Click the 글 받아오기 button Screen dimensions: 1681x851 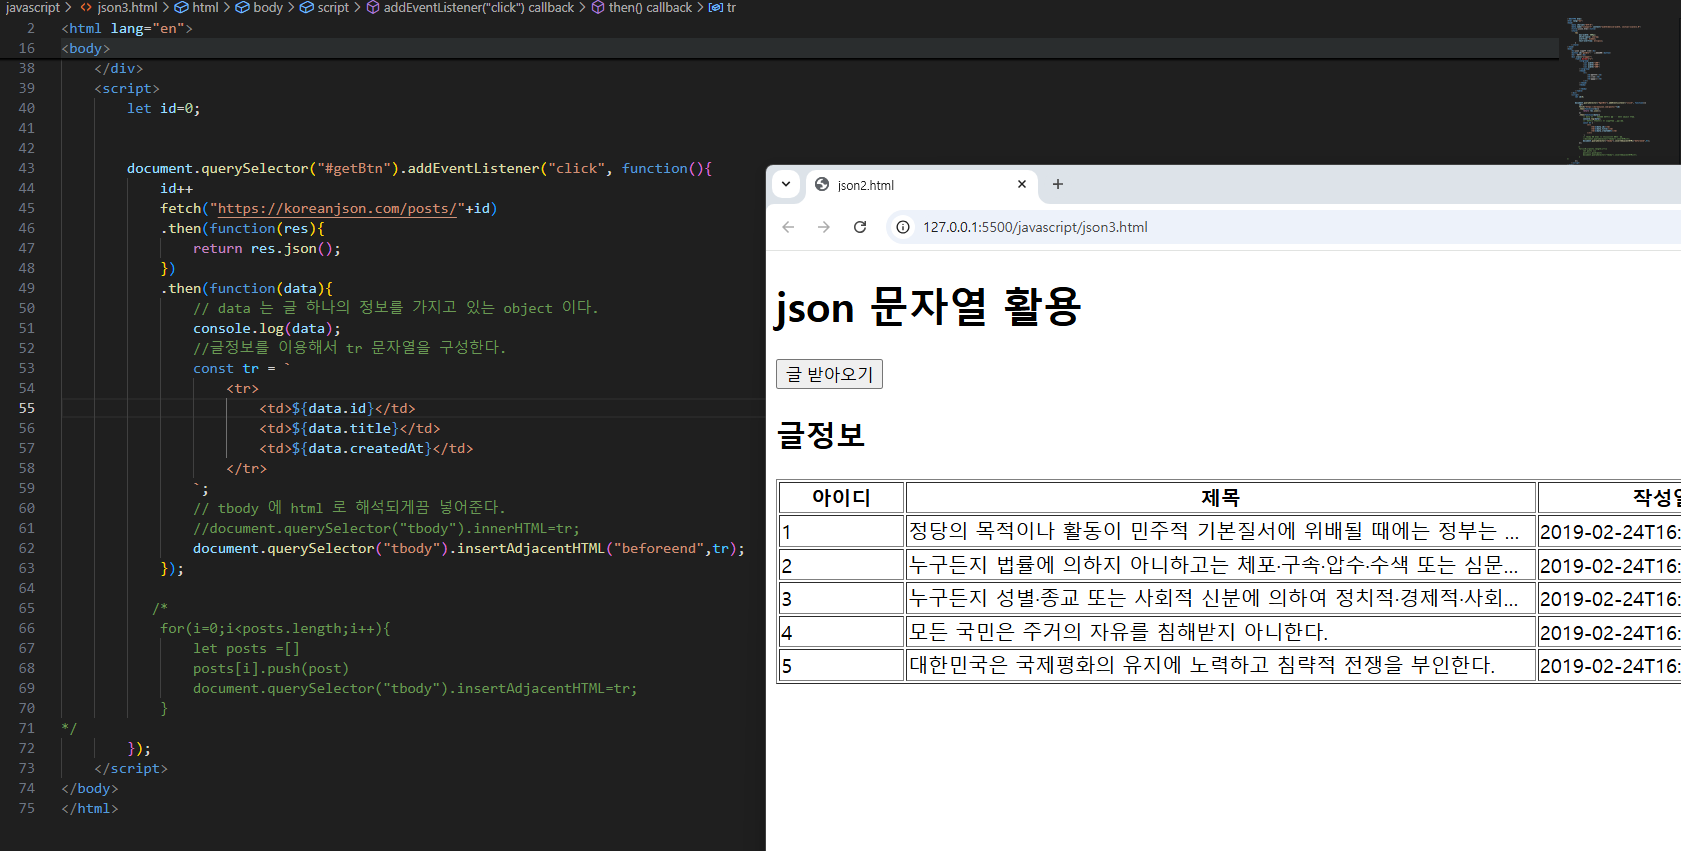[x=829, y=374]
